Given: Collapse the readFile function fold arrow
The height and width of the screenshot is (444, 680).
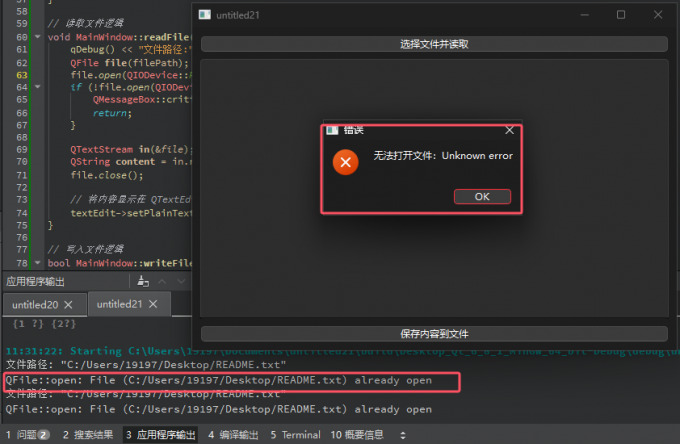Looking at the screenshot, I should 38,36.
